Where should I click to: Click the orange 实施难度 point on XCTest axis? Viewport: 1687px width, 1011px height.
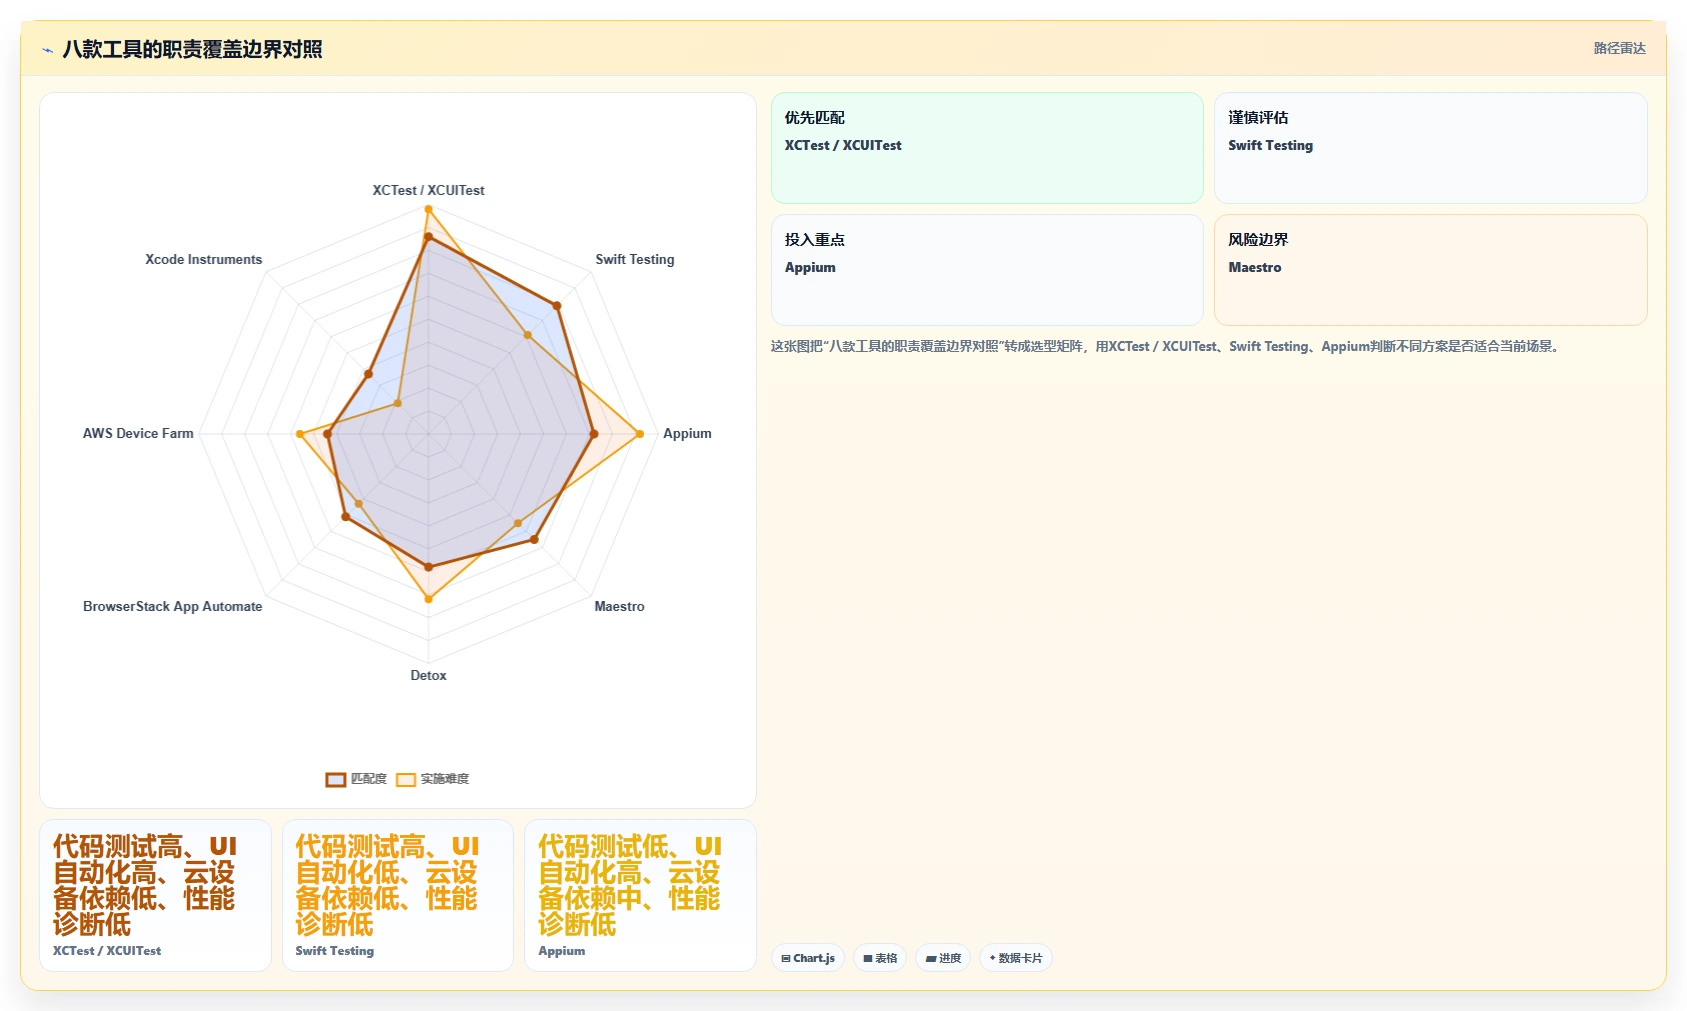click(428, 209)
